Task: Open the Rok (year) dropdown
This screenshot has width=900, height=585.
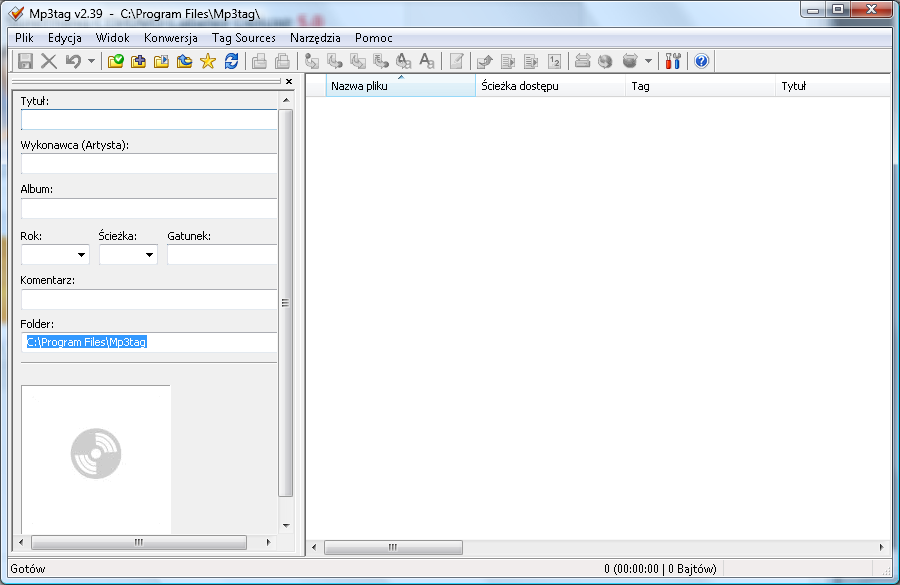Action: [82, 255]
